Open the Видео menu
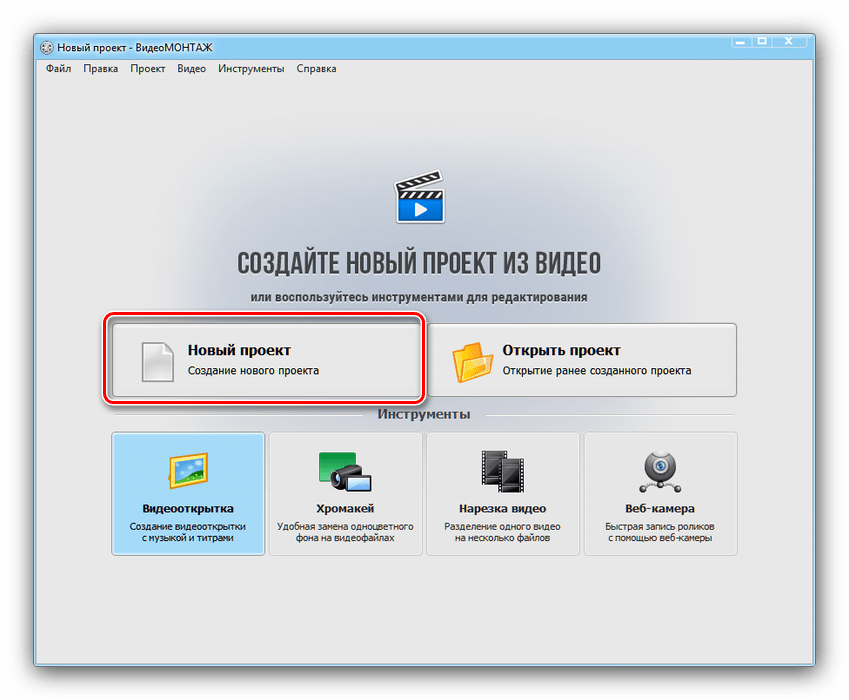The height and width of the screenshot is (700, 849). (x=191, y=68)
